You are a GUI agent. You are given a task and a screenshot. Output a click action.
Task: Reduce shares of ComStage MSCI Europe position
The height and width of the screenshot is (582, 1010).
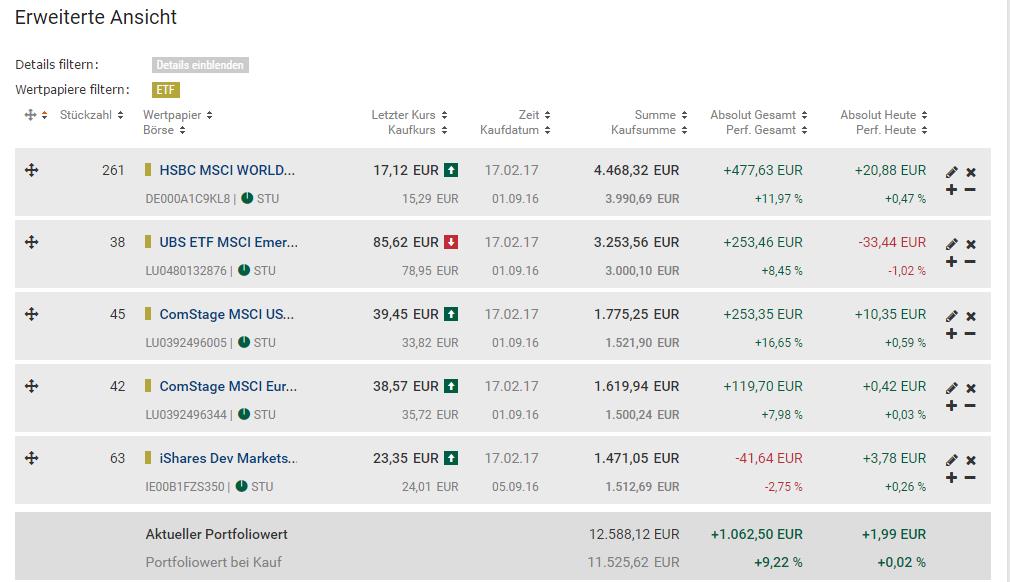(x=970, y=406)
